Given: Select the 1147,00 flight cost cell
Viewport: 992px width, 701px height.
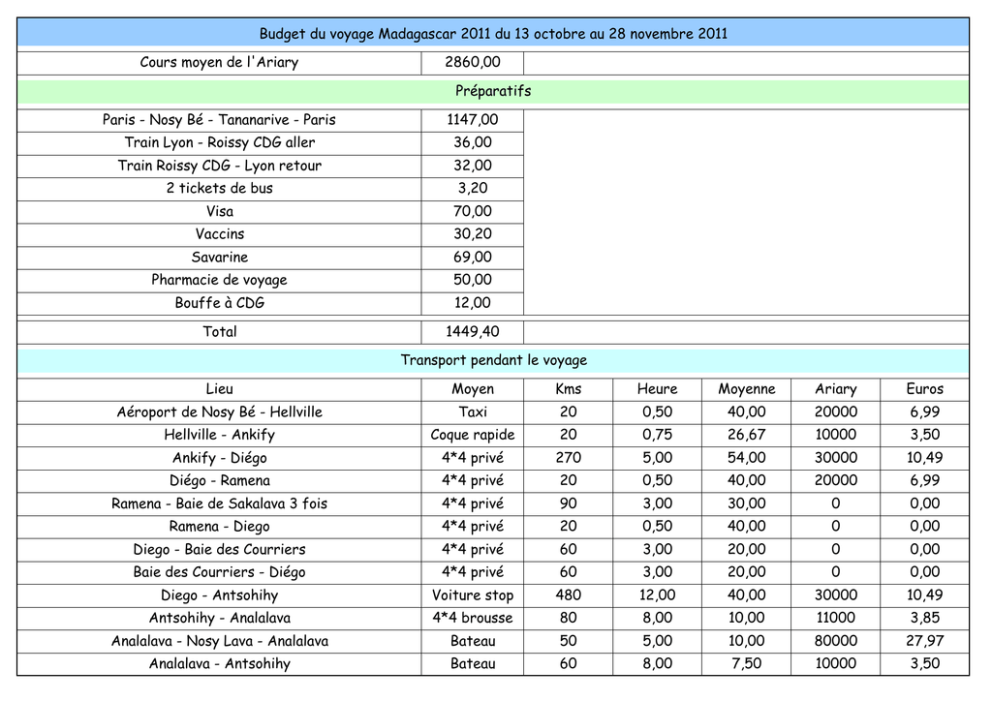Looking at the screenshot, I should (x=472, y=120).
